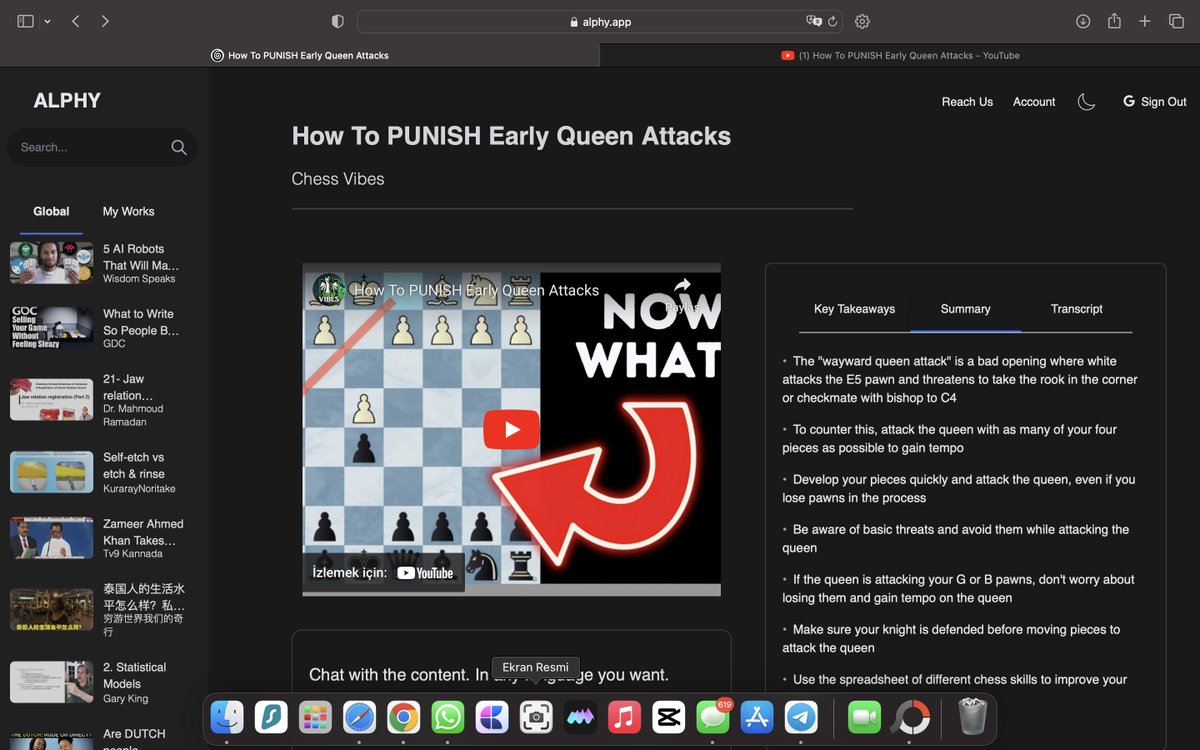Open Finder from the dock
The image size is (1200, 750).
point(227,716)
